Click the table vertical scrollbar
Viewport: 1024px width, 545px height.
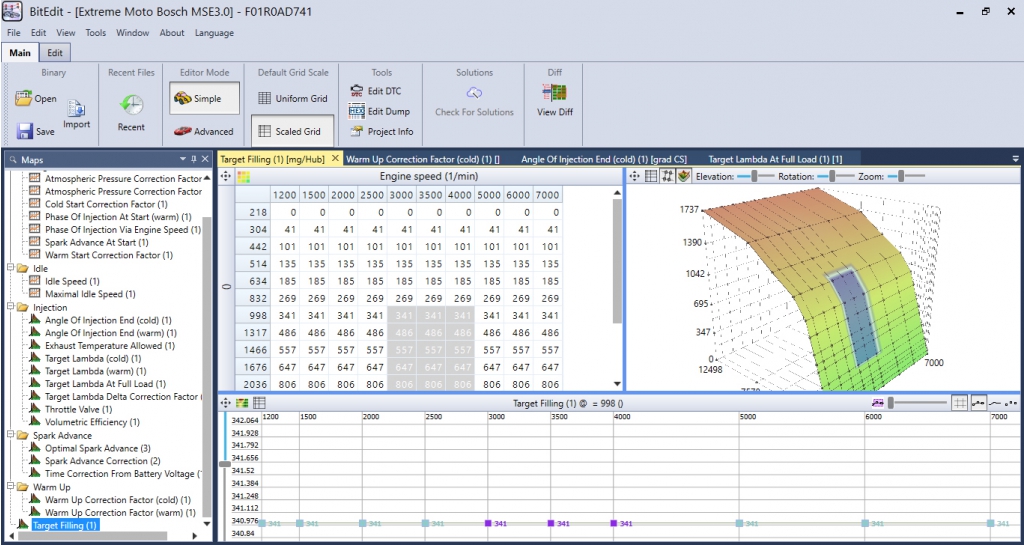tap(617, 261)
